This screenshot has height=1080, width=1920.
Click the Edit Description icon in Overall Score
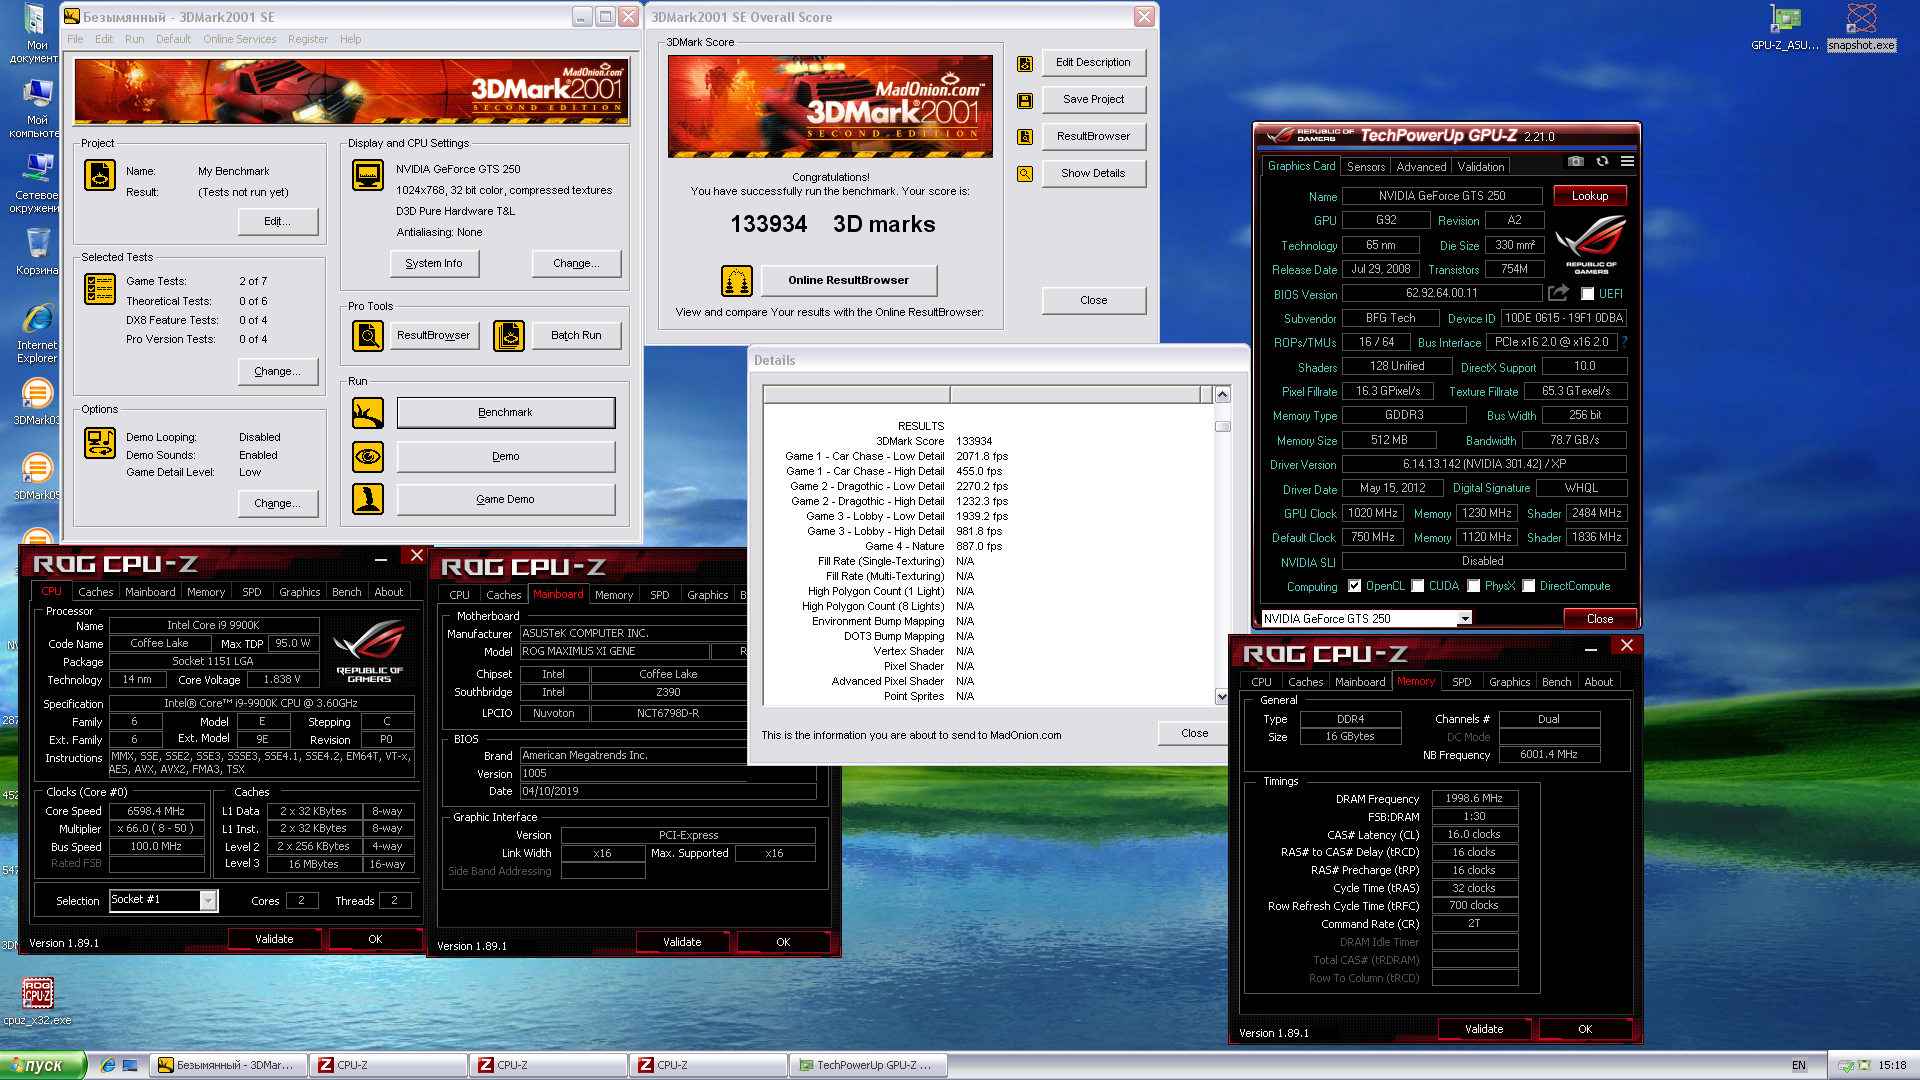point(1025,63)
